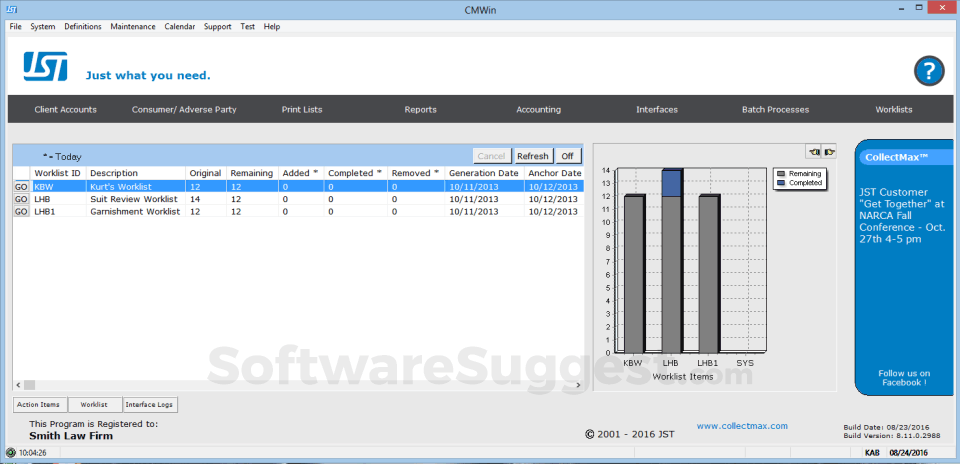Image resolution: width=960 pixels, height=464 pixels.
Task: Click the Completed column header
Action: coord(356,173)
